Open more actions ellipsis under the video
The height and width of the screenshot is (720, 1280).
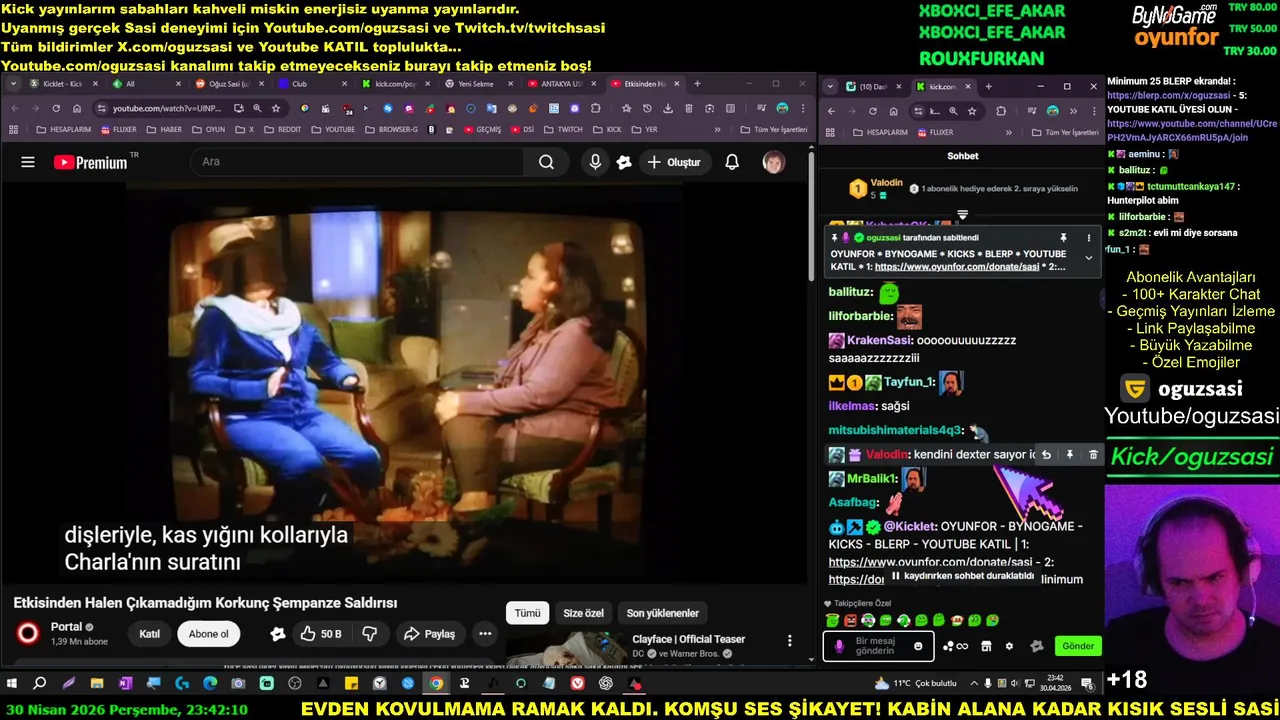pos(485,634)
